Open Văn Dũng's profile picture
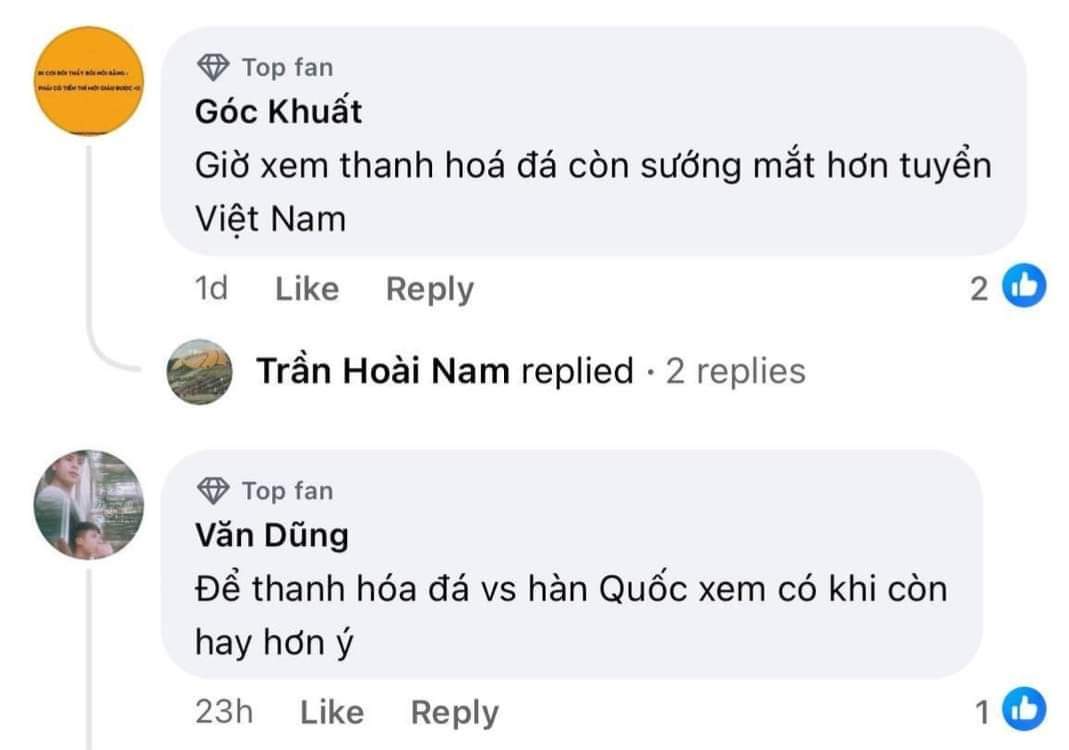 pyautogui.click(x=90, y=504)
